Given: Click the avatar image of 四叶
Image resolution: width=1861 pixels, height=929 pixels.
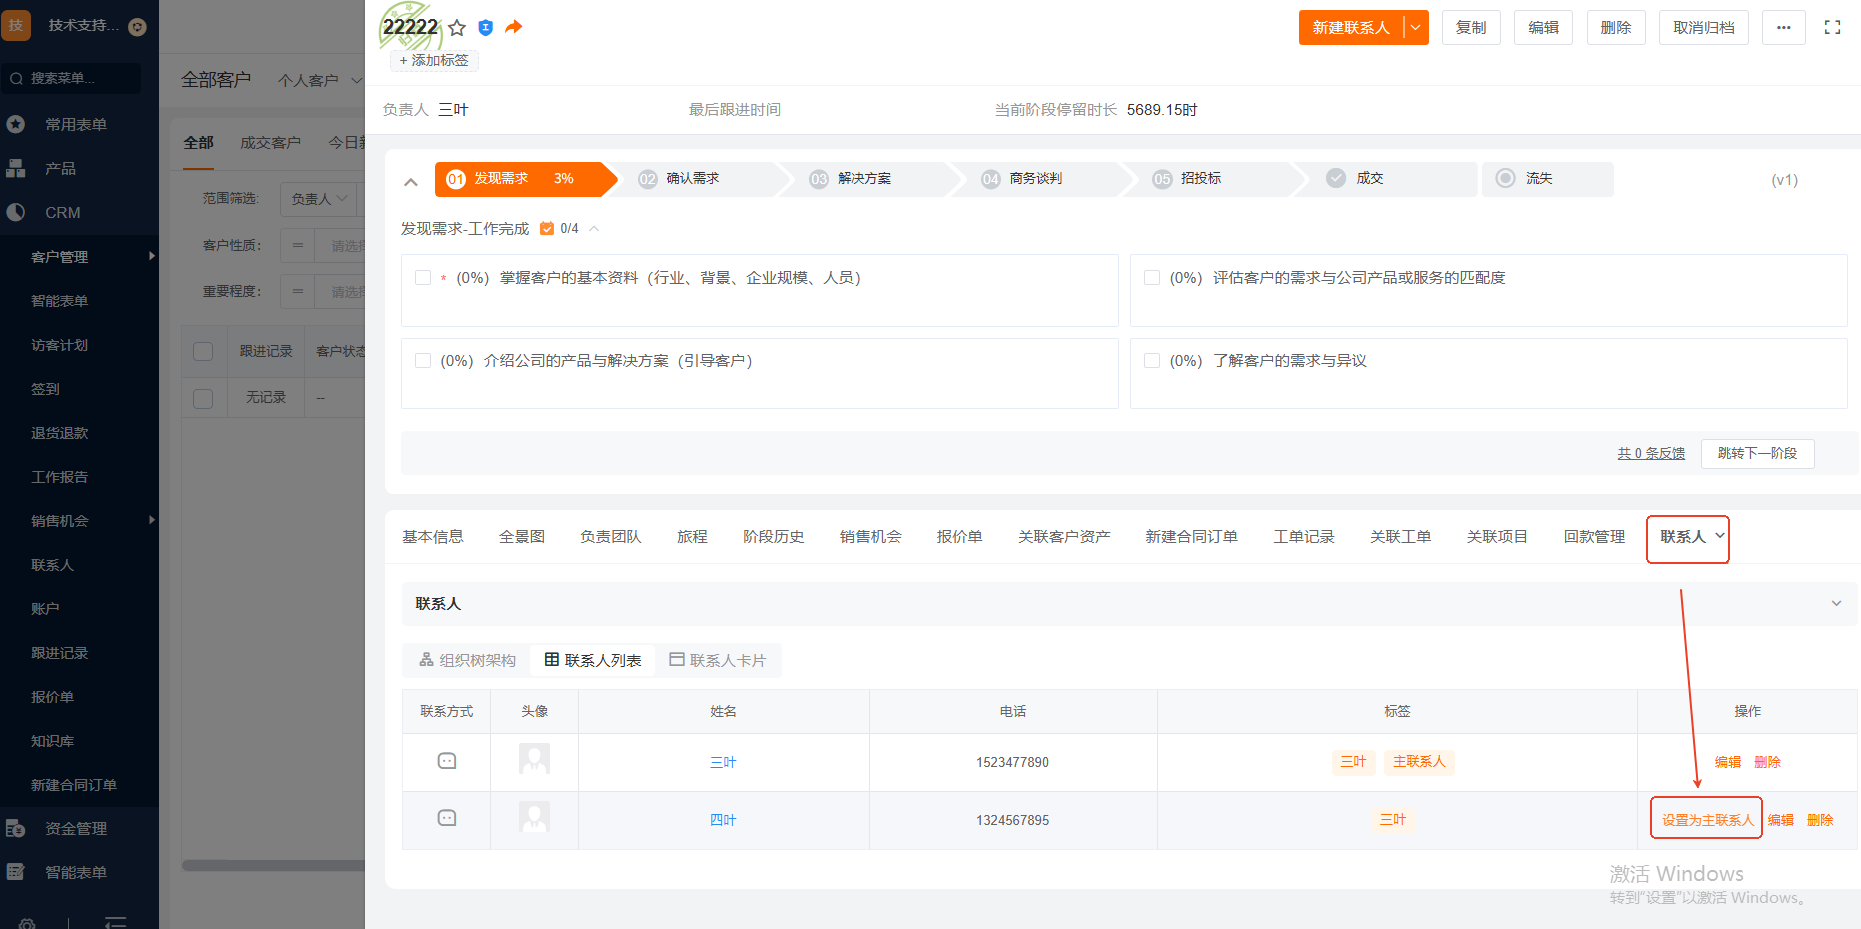Looking at the screenshot, I should pos(534,819).
